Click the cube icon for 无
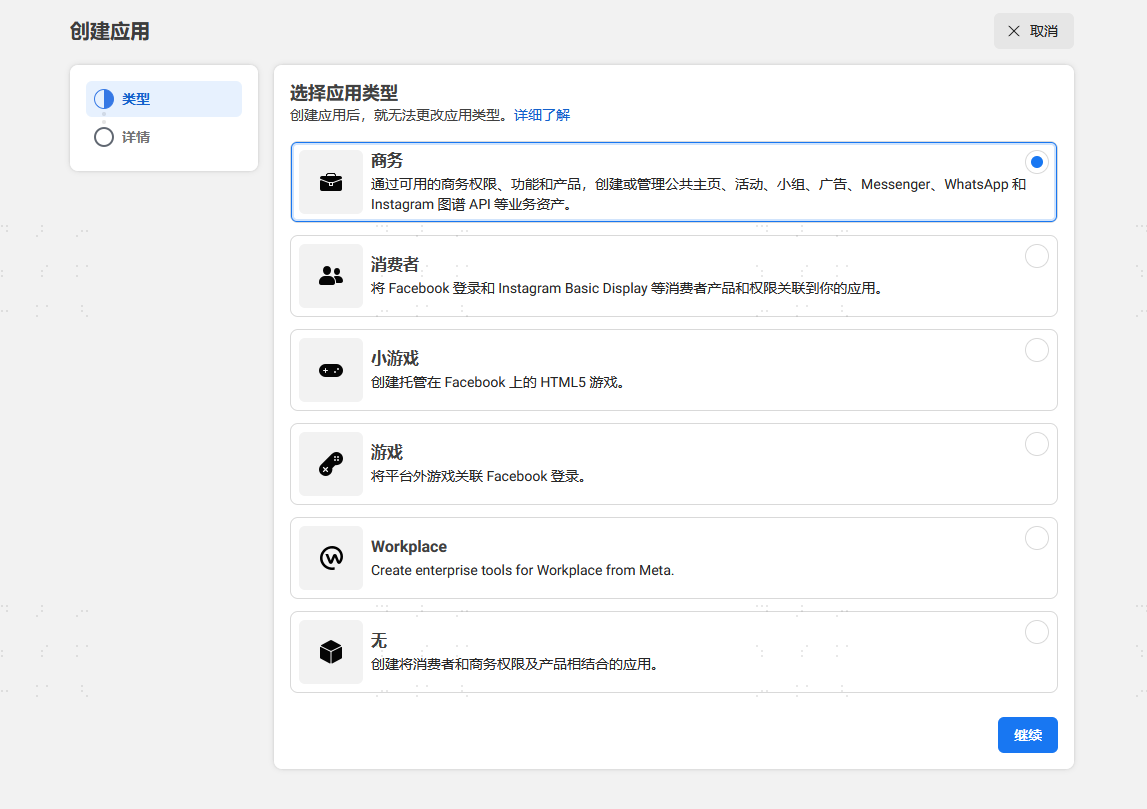 click(x=331, y=652)
